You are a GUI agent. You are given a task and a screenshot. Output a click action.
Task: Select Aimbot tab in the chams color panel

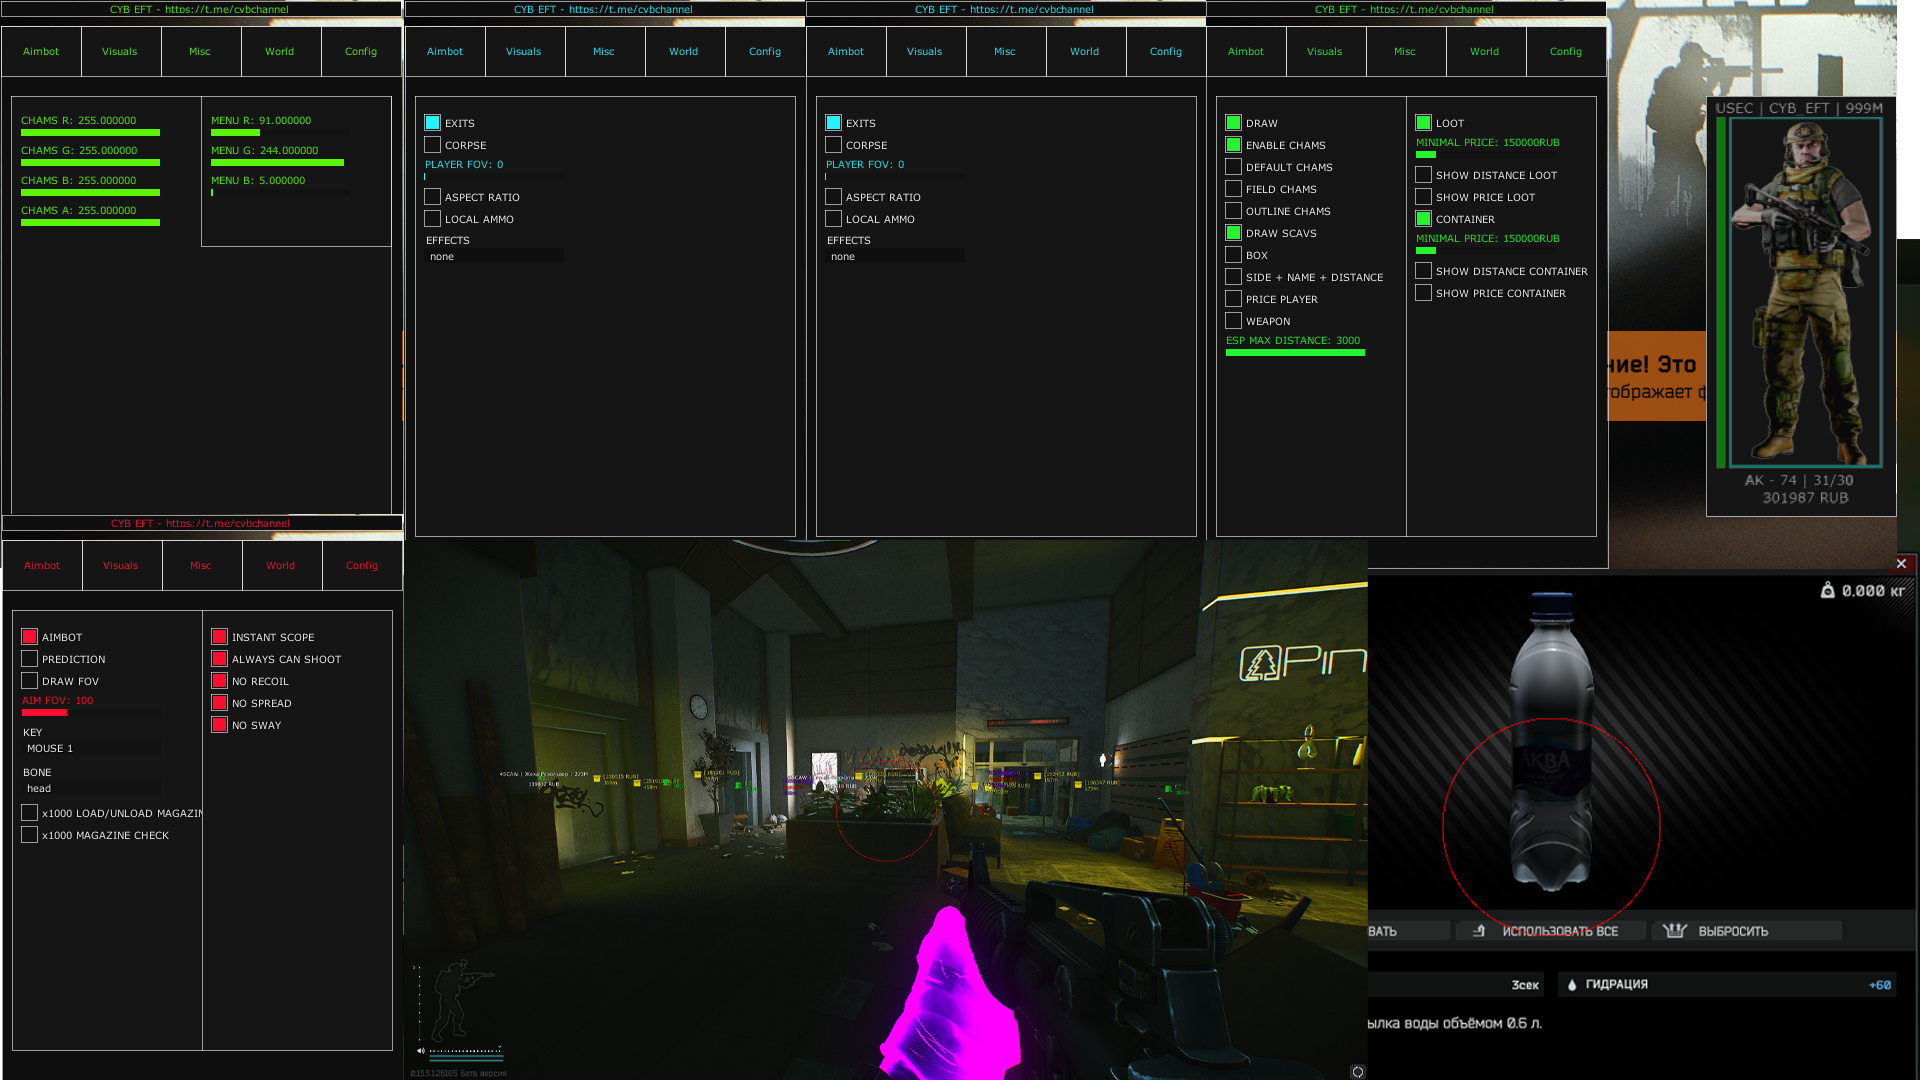(x=41, y=51)
